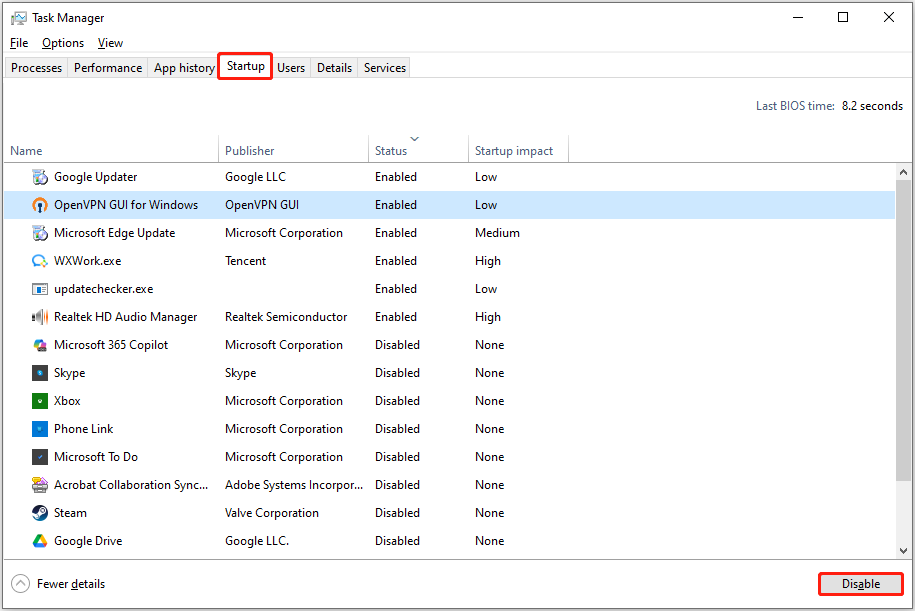Click the scrollbar up arrow

click(x=903, y=172)
